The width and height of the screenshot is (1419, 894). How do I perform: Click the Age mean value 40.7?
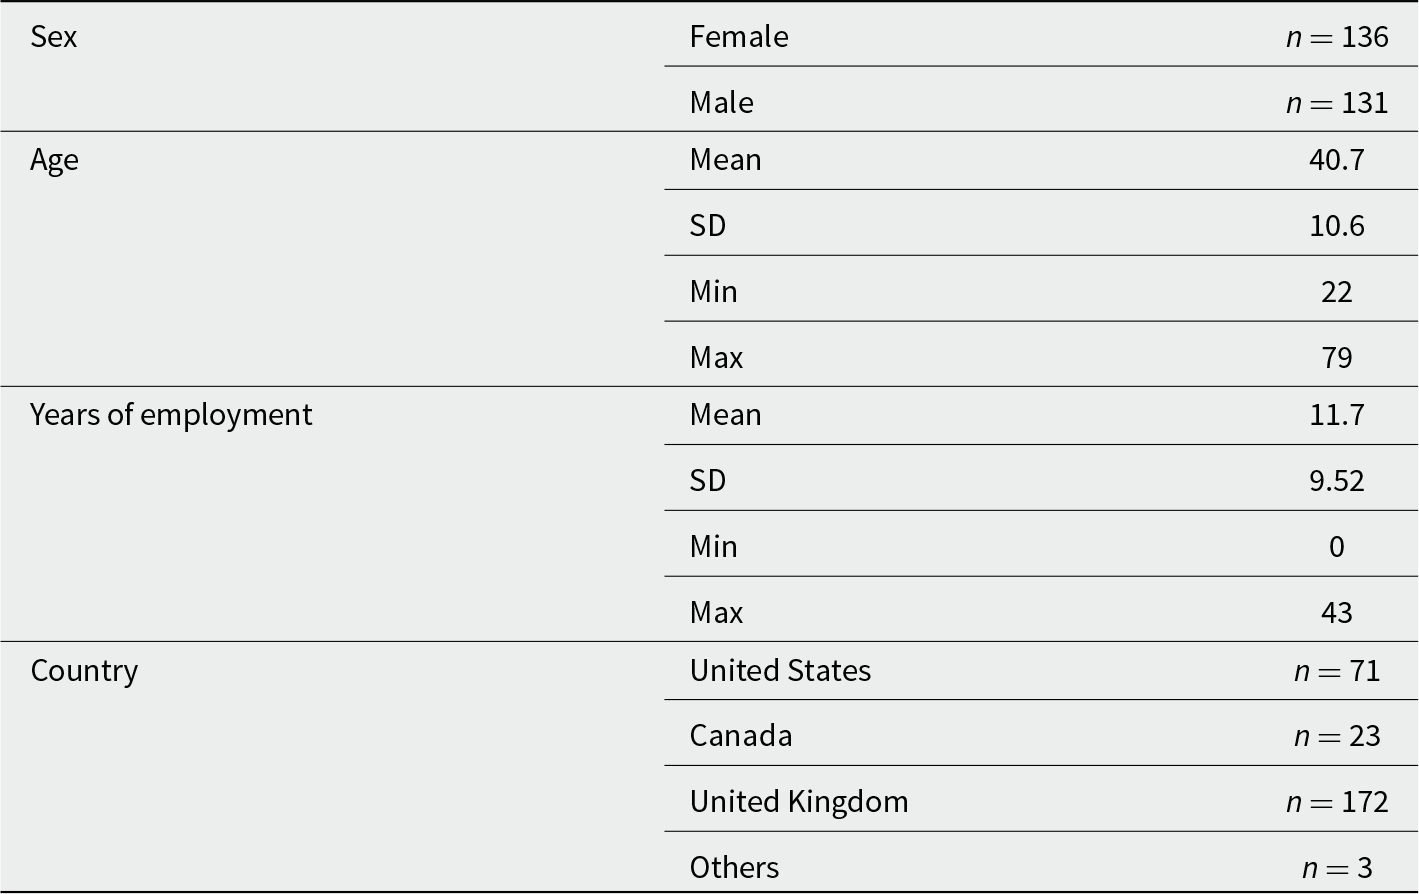pos(1337,160)
